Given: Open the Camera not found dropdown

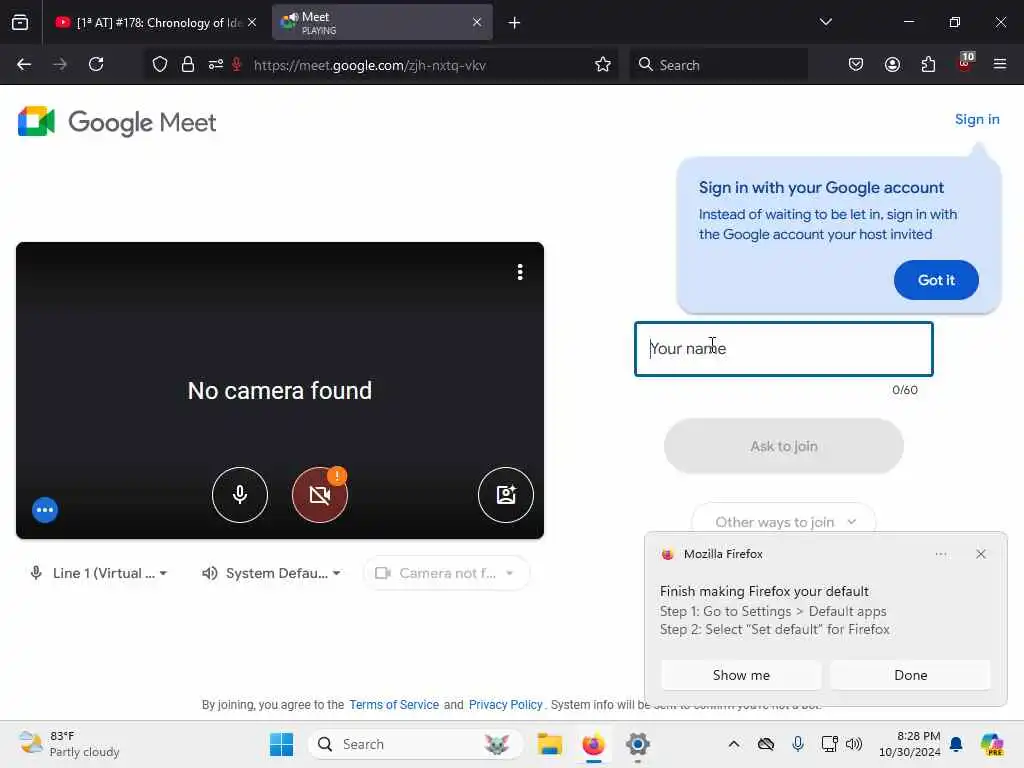Looking at the screenshot, I should pos(446,573).
